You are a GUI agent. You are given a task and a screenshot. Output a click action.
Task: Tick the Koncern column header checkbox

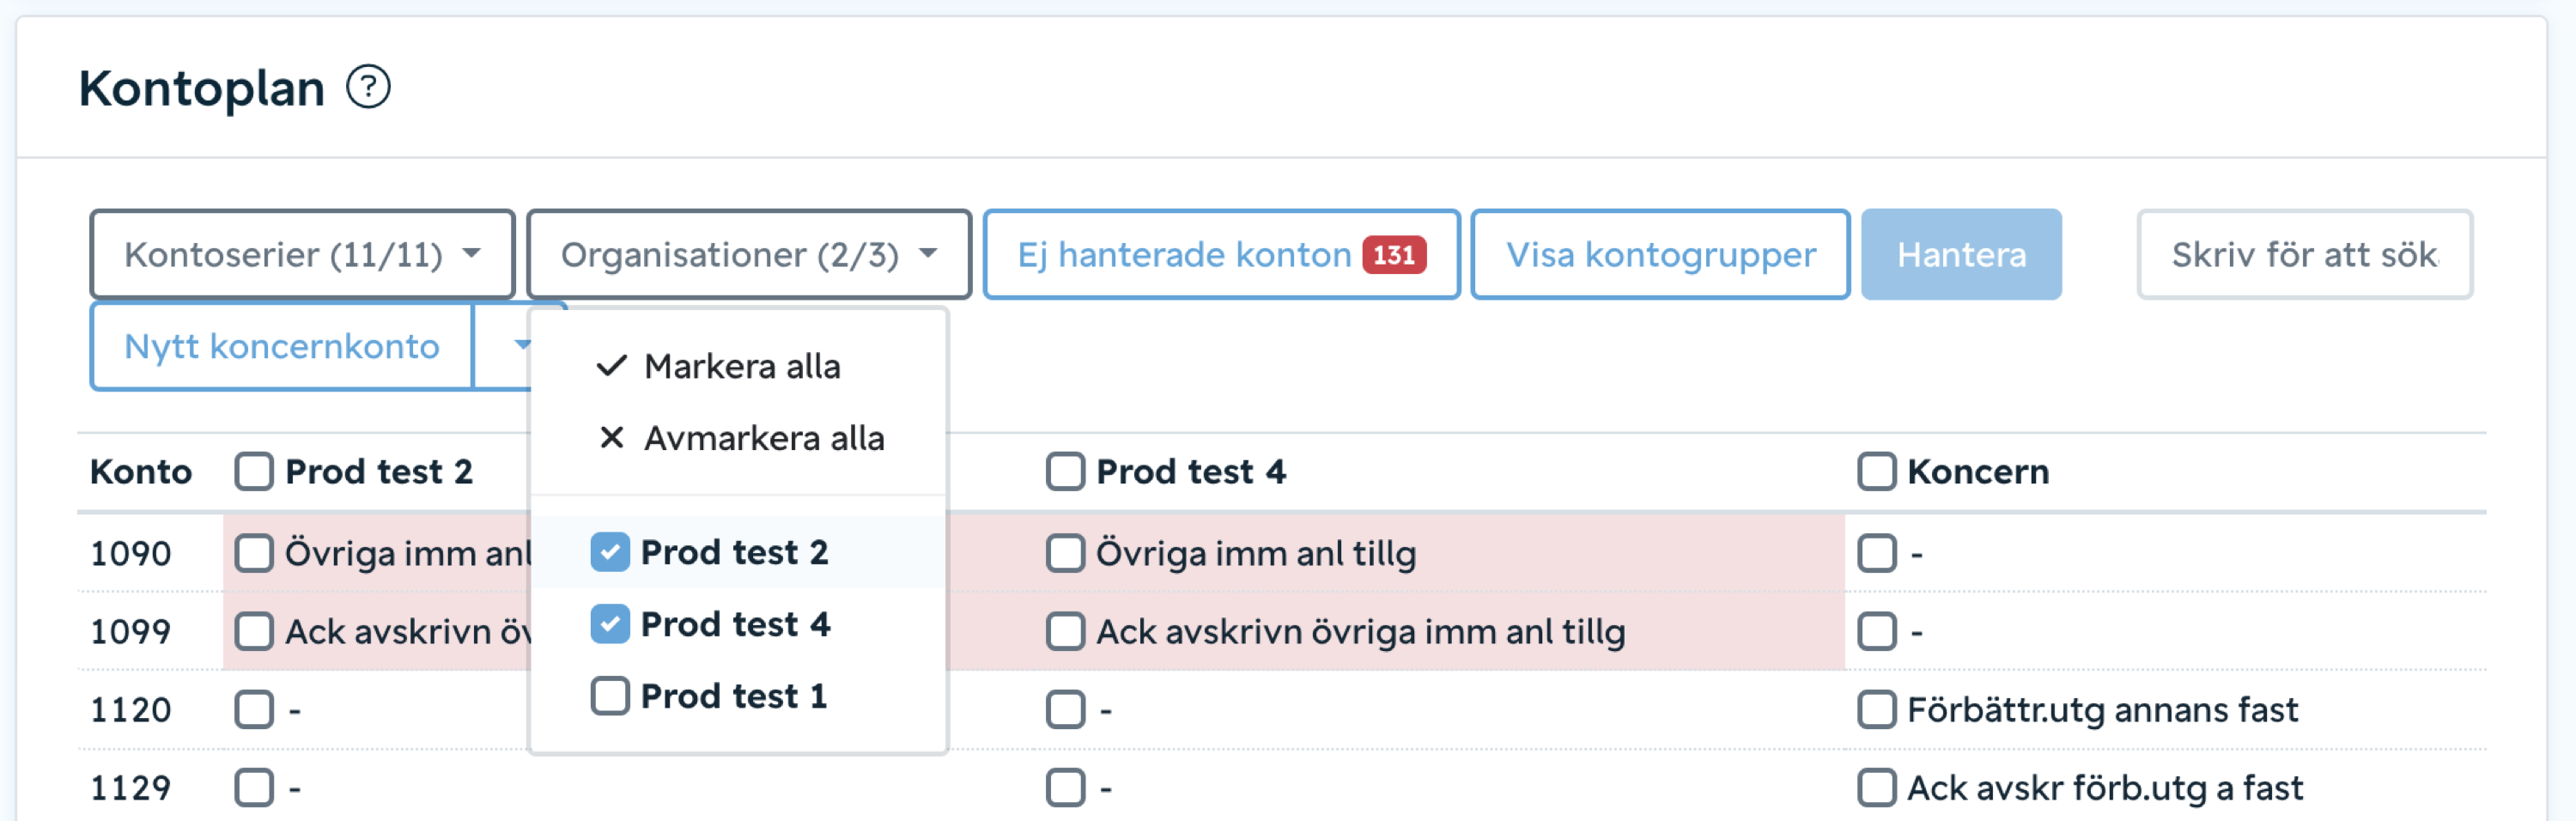point(1876,471)
